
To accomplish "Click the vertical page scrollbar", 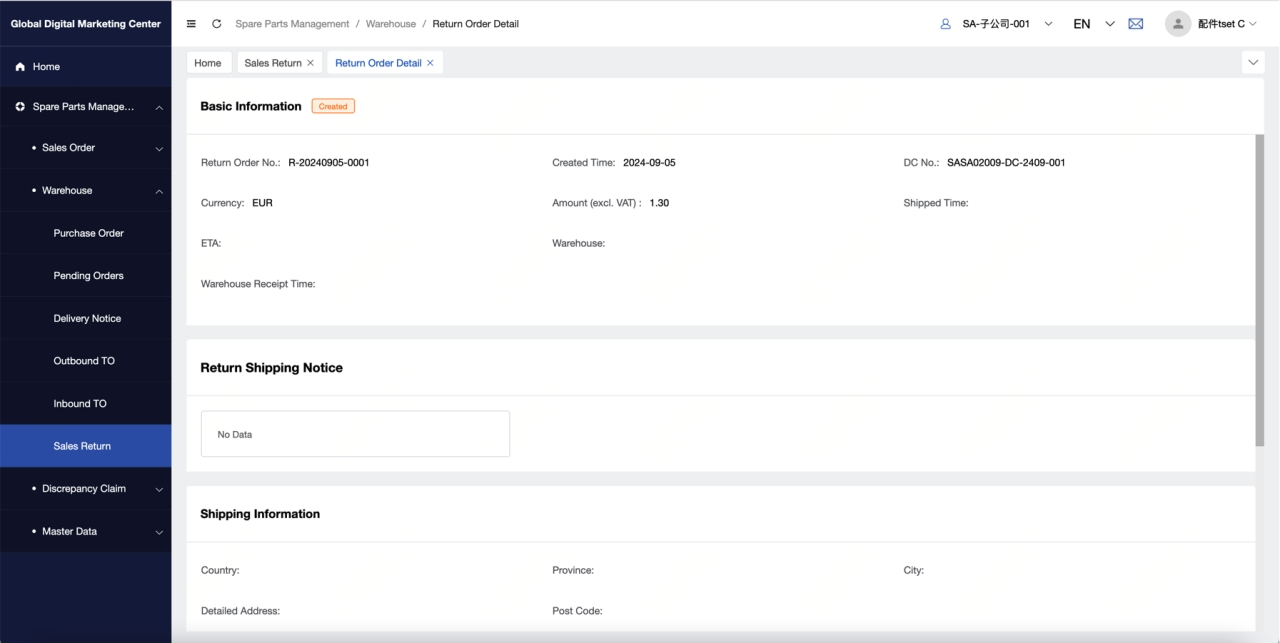I will 1259,290.
